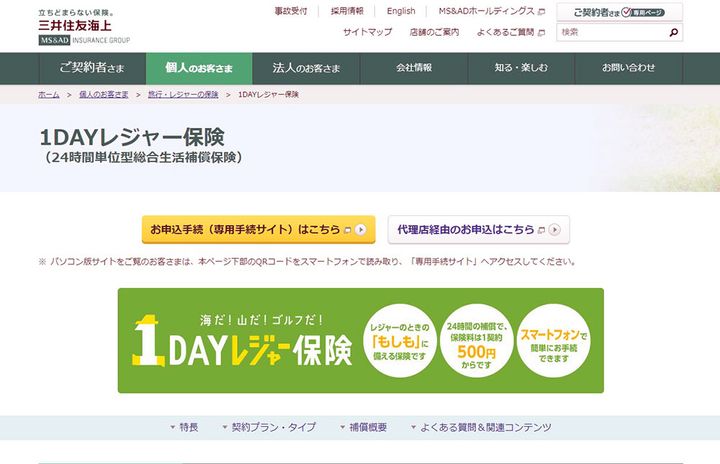The width and height of the screenshot is (720, 464).
Task: Go to ホーム in the breadcrumb
Action: (x=49, y=94)
